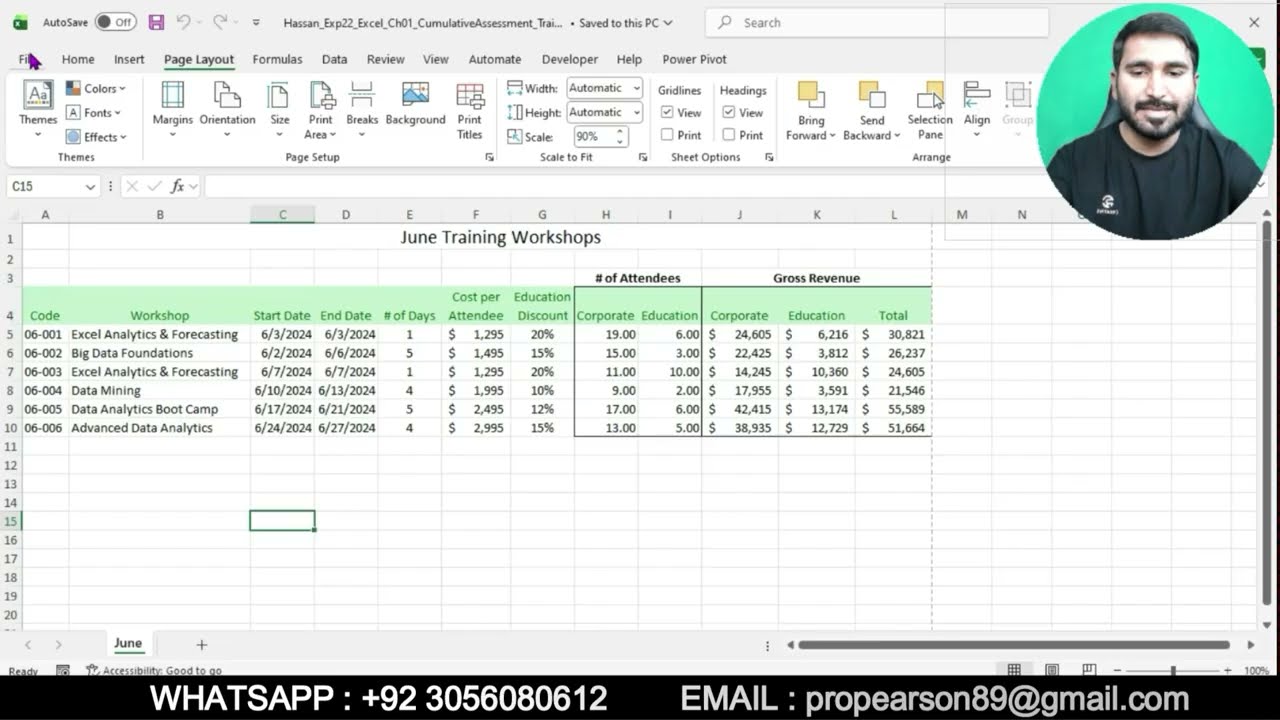Switch to Page Break Preview in status bar
Screen dimensions: 1280x720
click(x=1089, y=670)
